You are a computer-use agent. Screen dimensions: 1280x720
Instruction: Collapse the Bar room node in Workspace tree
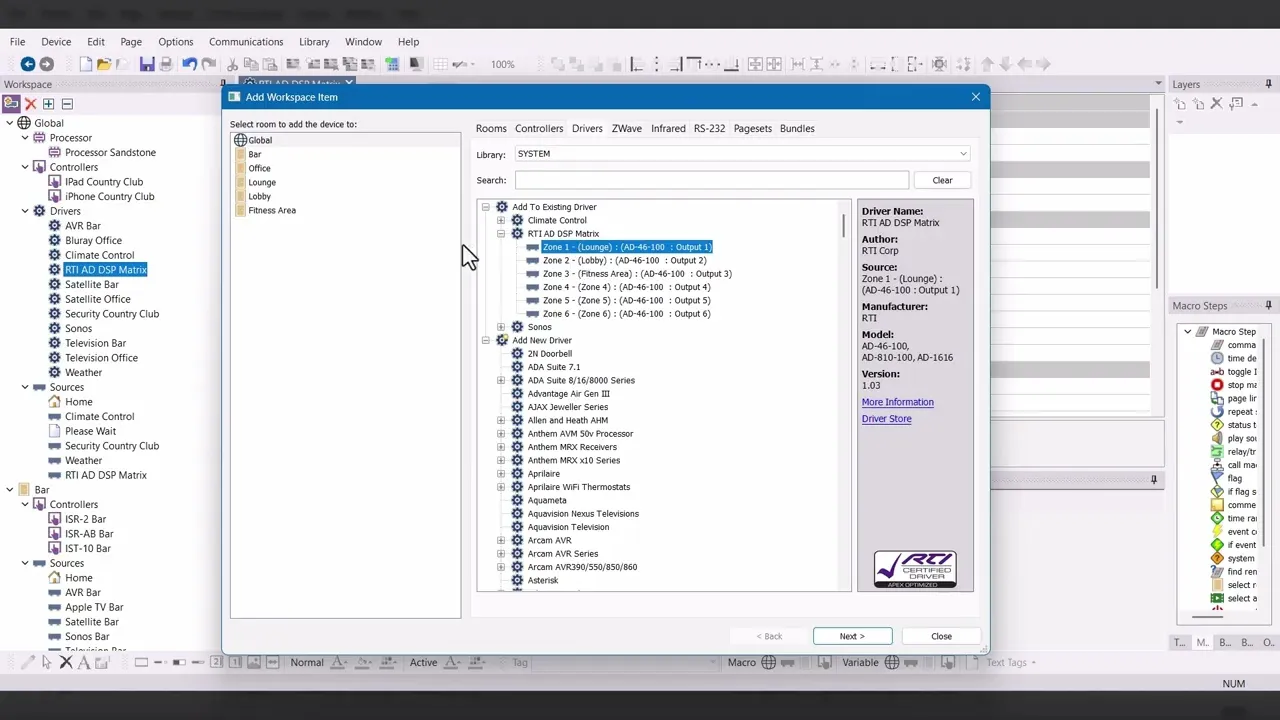(10, 490)
